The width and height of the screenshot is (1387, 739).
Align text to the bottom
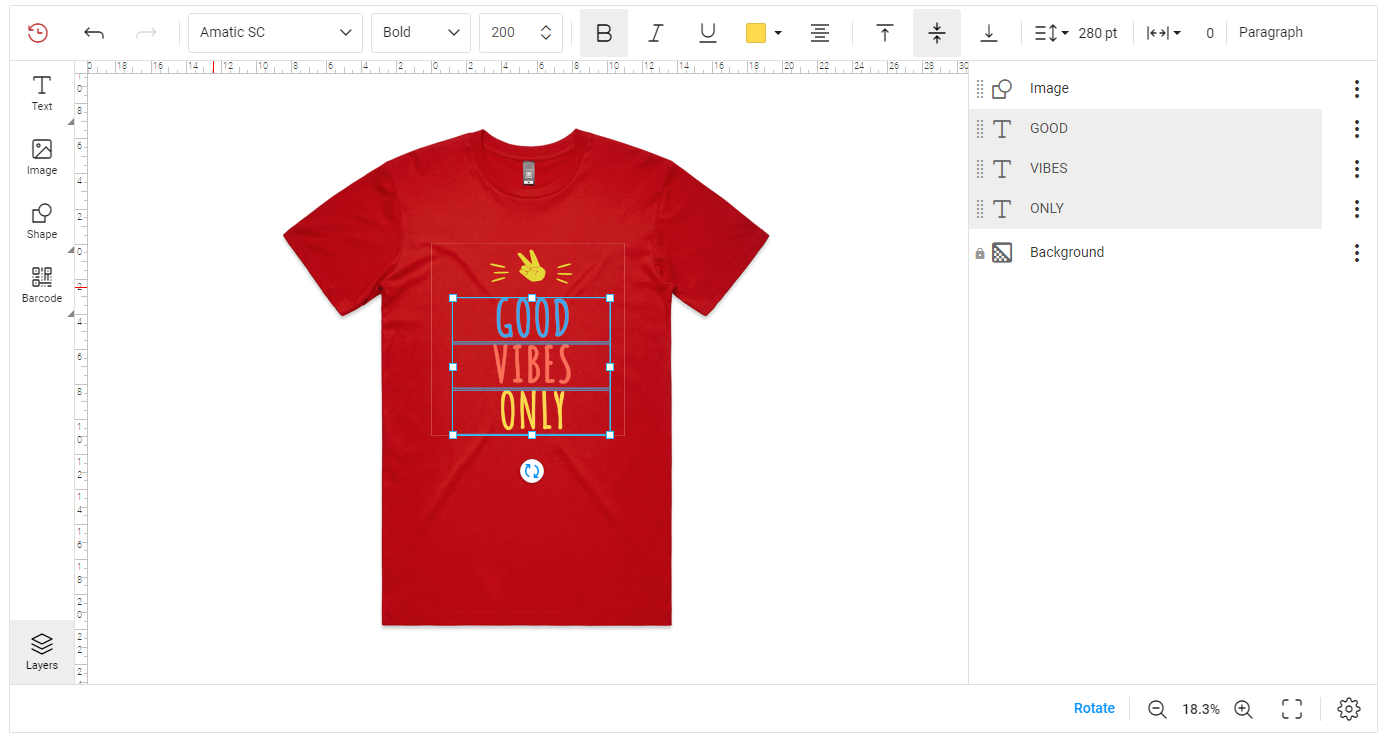coord(989,33)
